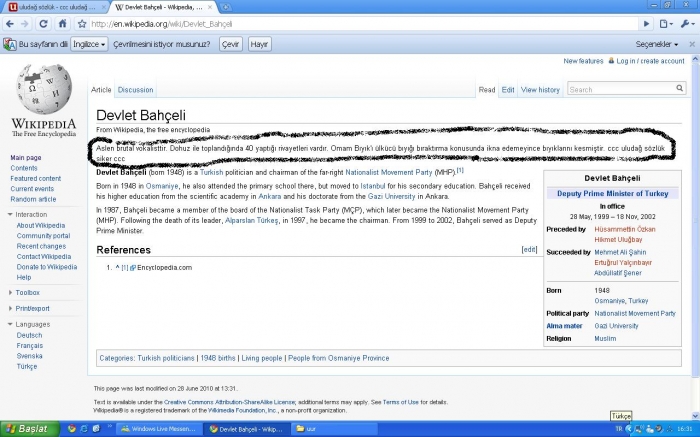This screenshot has height=437, width=700.
Task: Open a new browser tab
Action: (226, 7)
